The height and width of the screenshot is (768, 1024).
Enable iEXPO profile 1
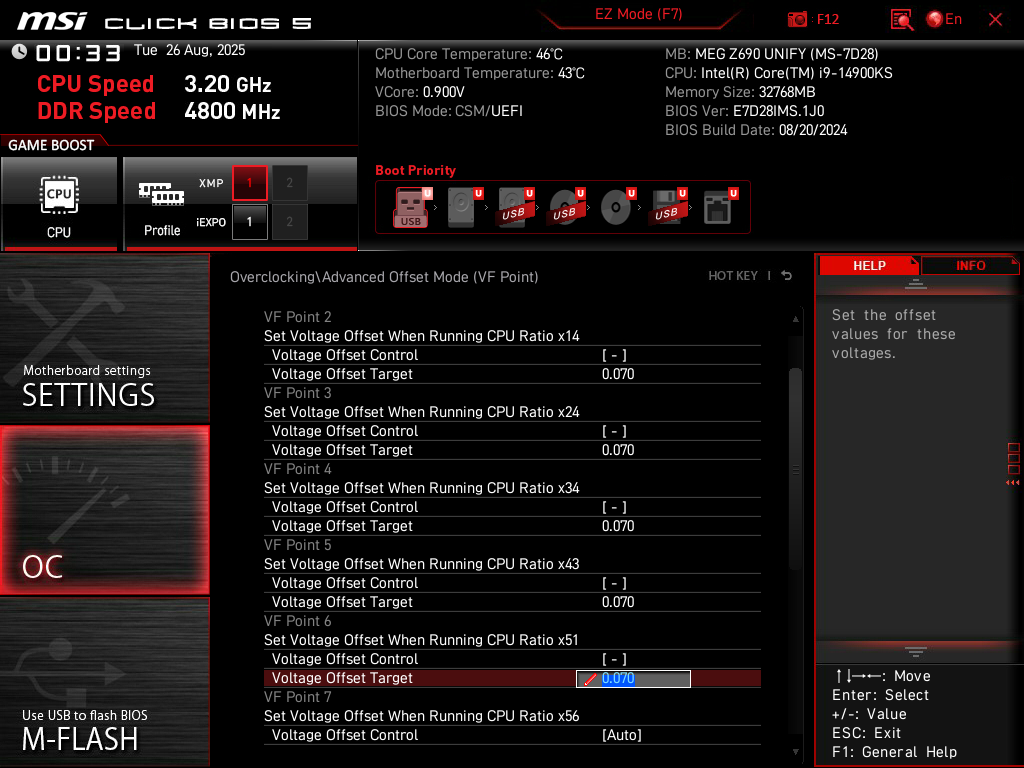[249, 222]
